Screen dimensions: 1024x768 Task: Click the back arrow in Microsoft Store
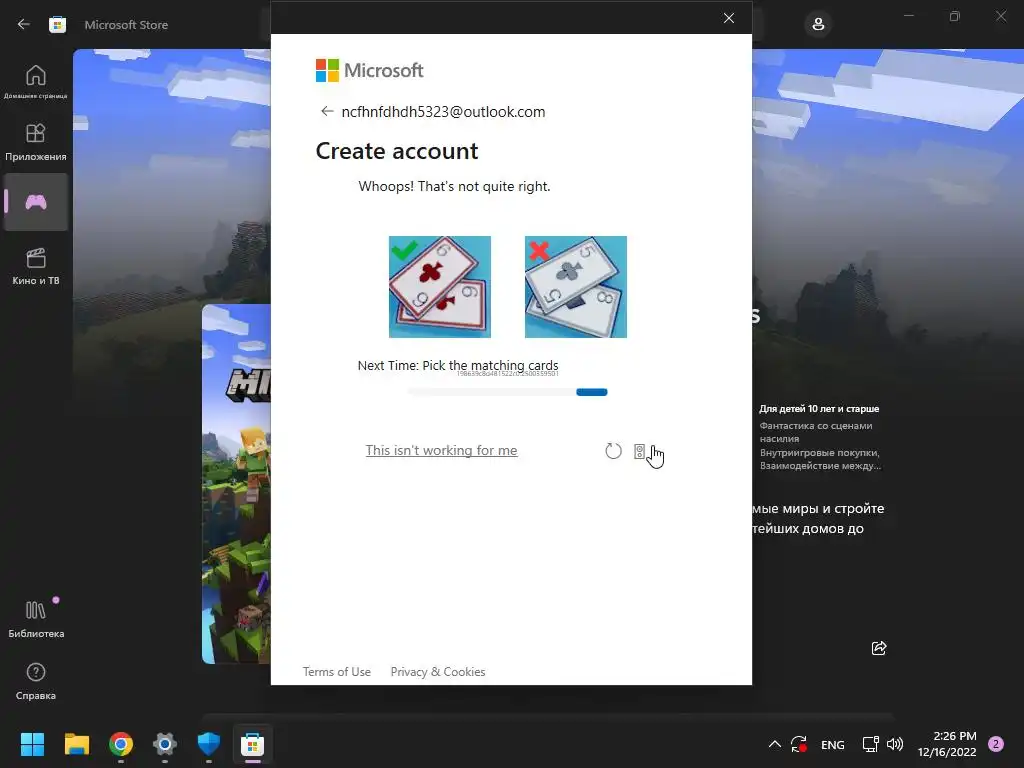(x=24, y=25)
